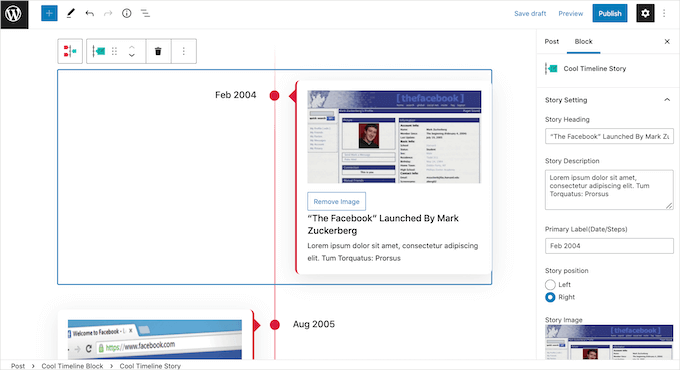680x370 pixels.
Task: Click the thefacebook image in the story card
Action: 394,137
